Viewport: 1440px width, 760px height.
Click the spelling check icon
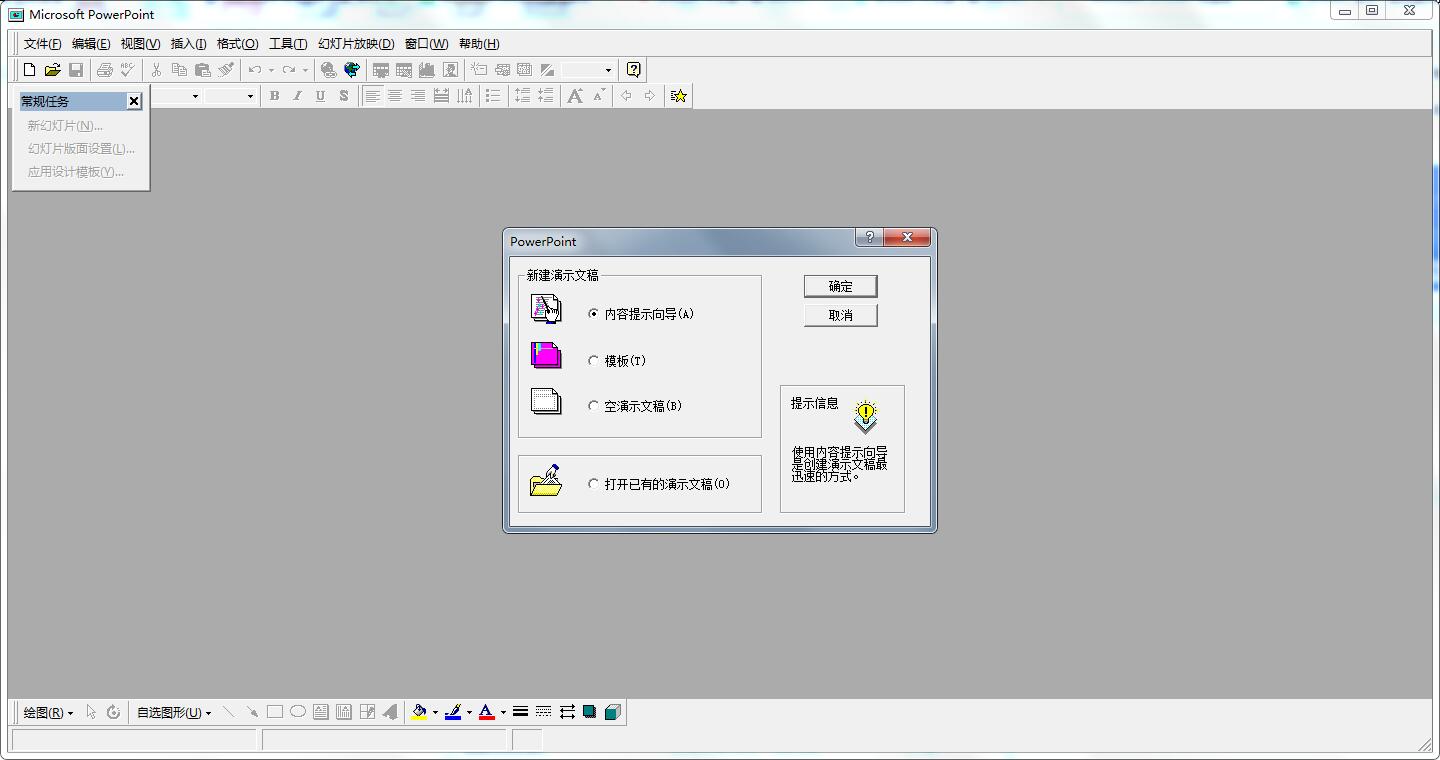click(x=126, y=69)
